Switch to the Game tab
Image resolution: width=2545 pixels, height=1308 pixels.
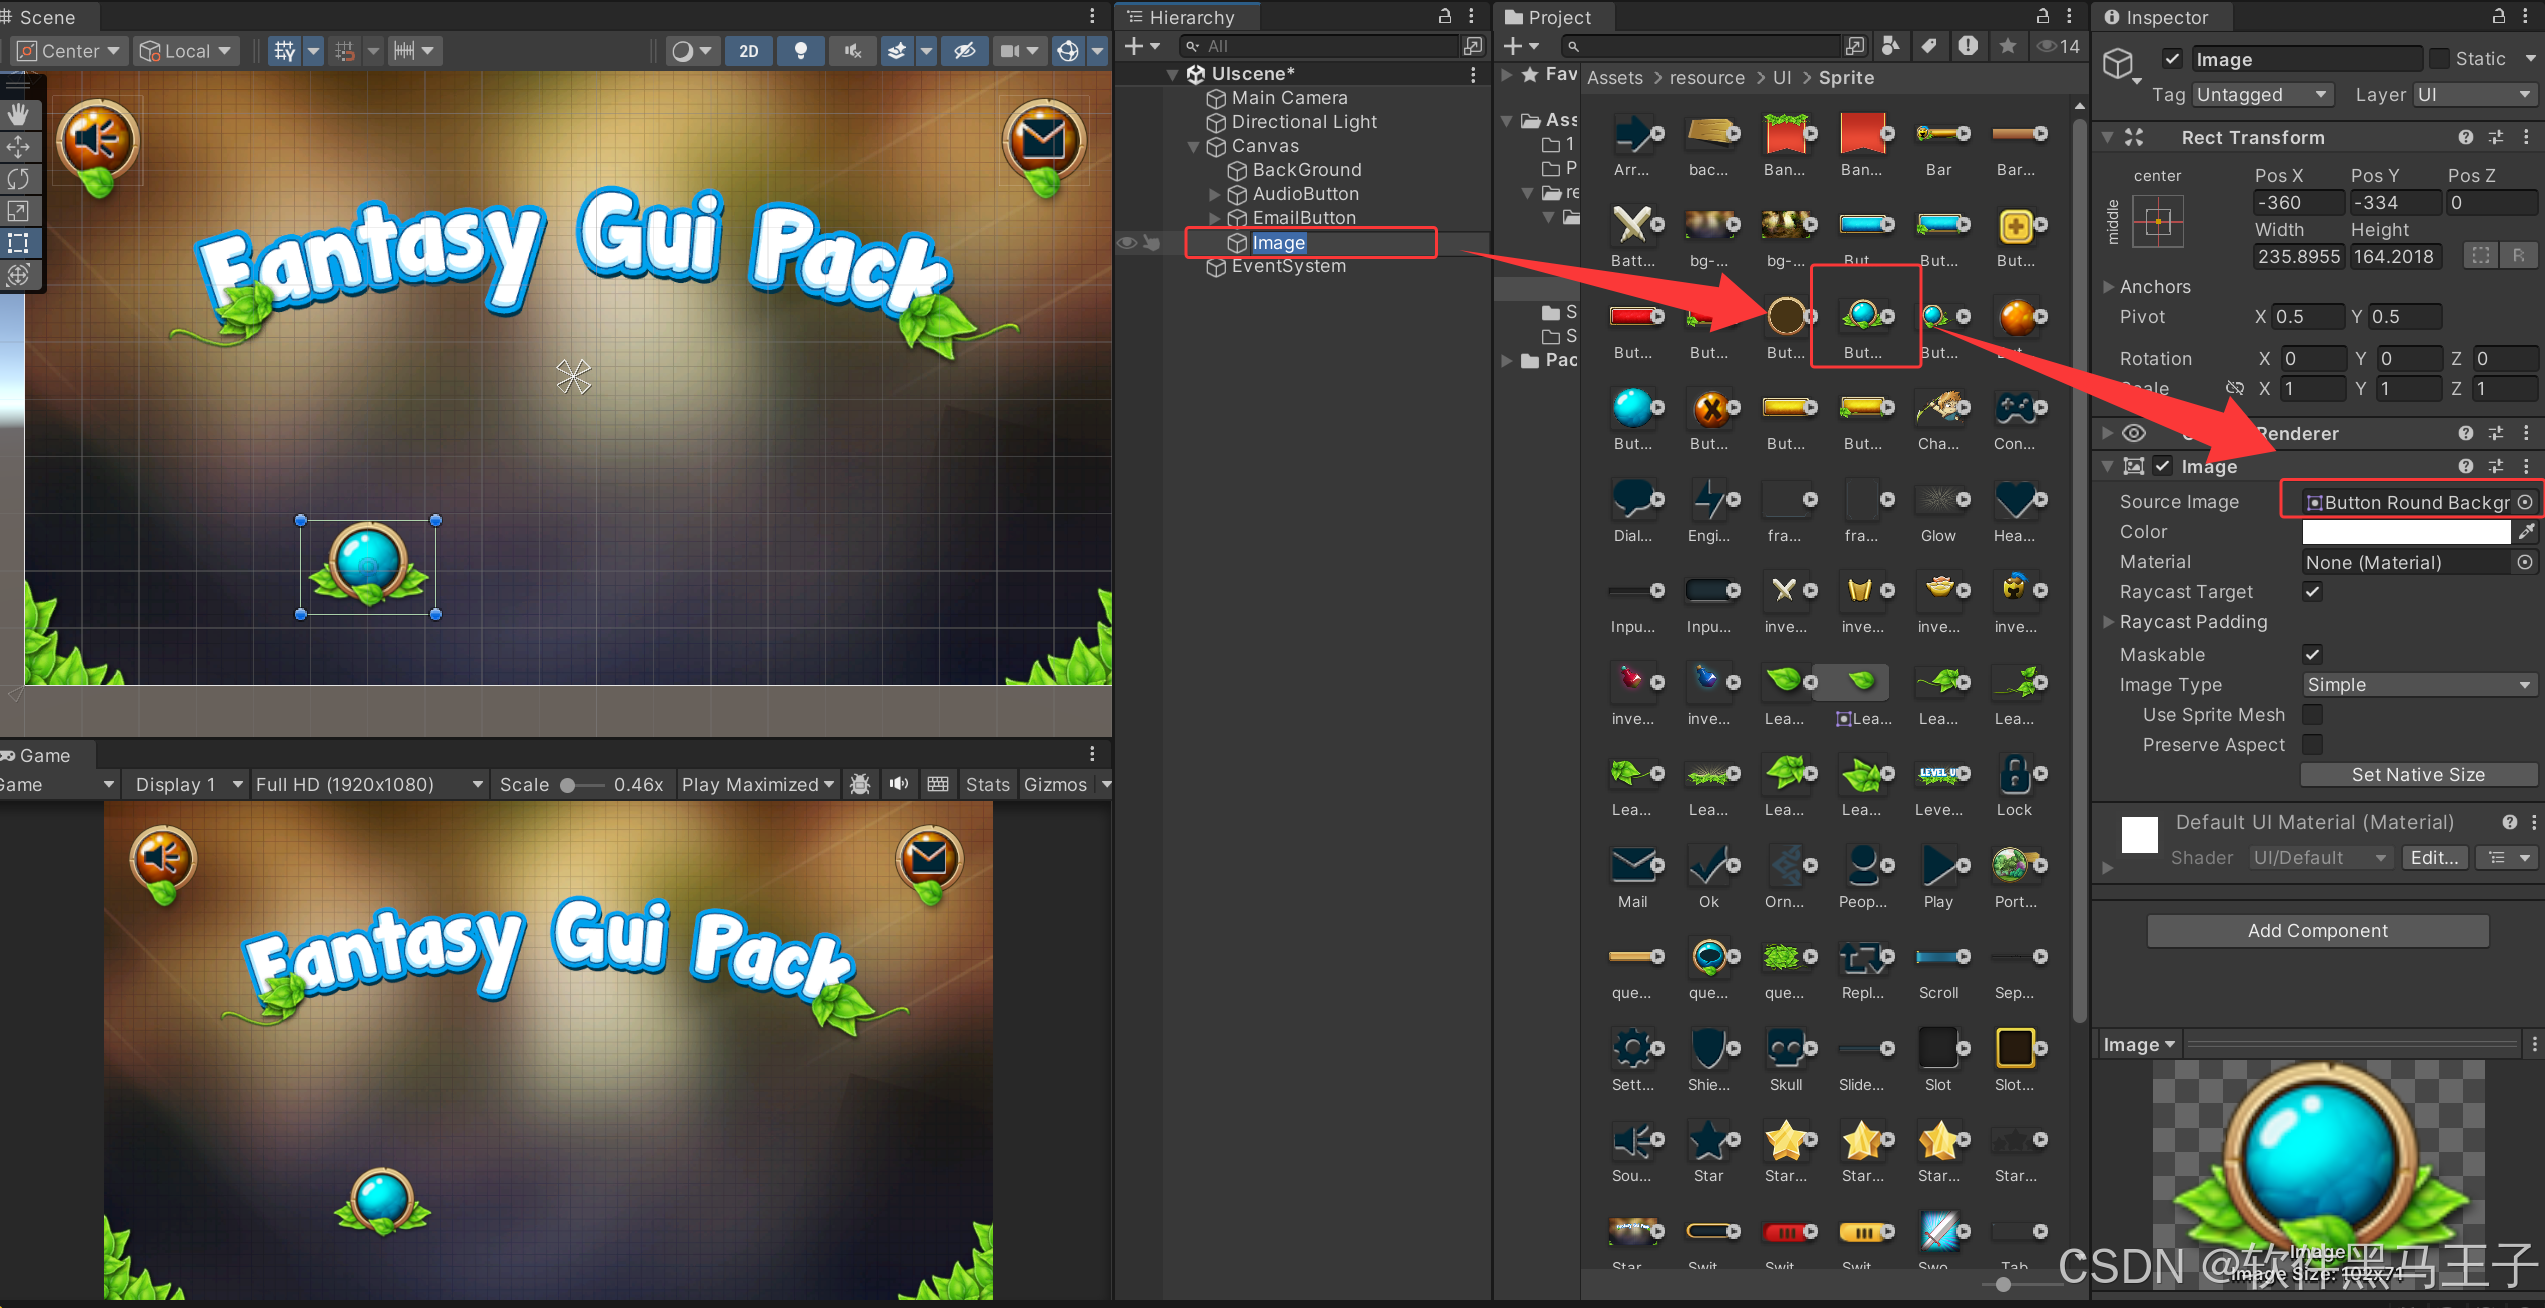click(x=44, y=755)
